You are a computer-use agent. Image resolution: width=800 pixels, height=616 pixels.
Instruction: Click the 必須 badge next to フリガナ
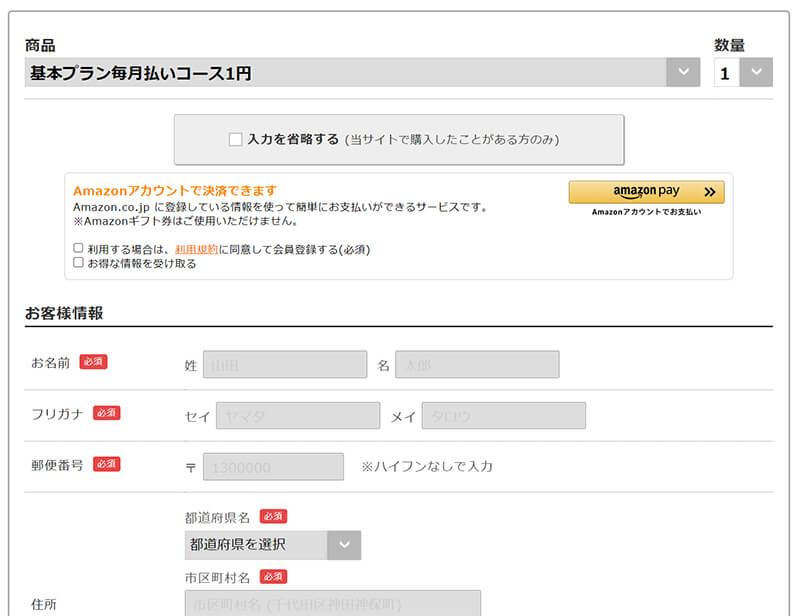click(107, 413)
